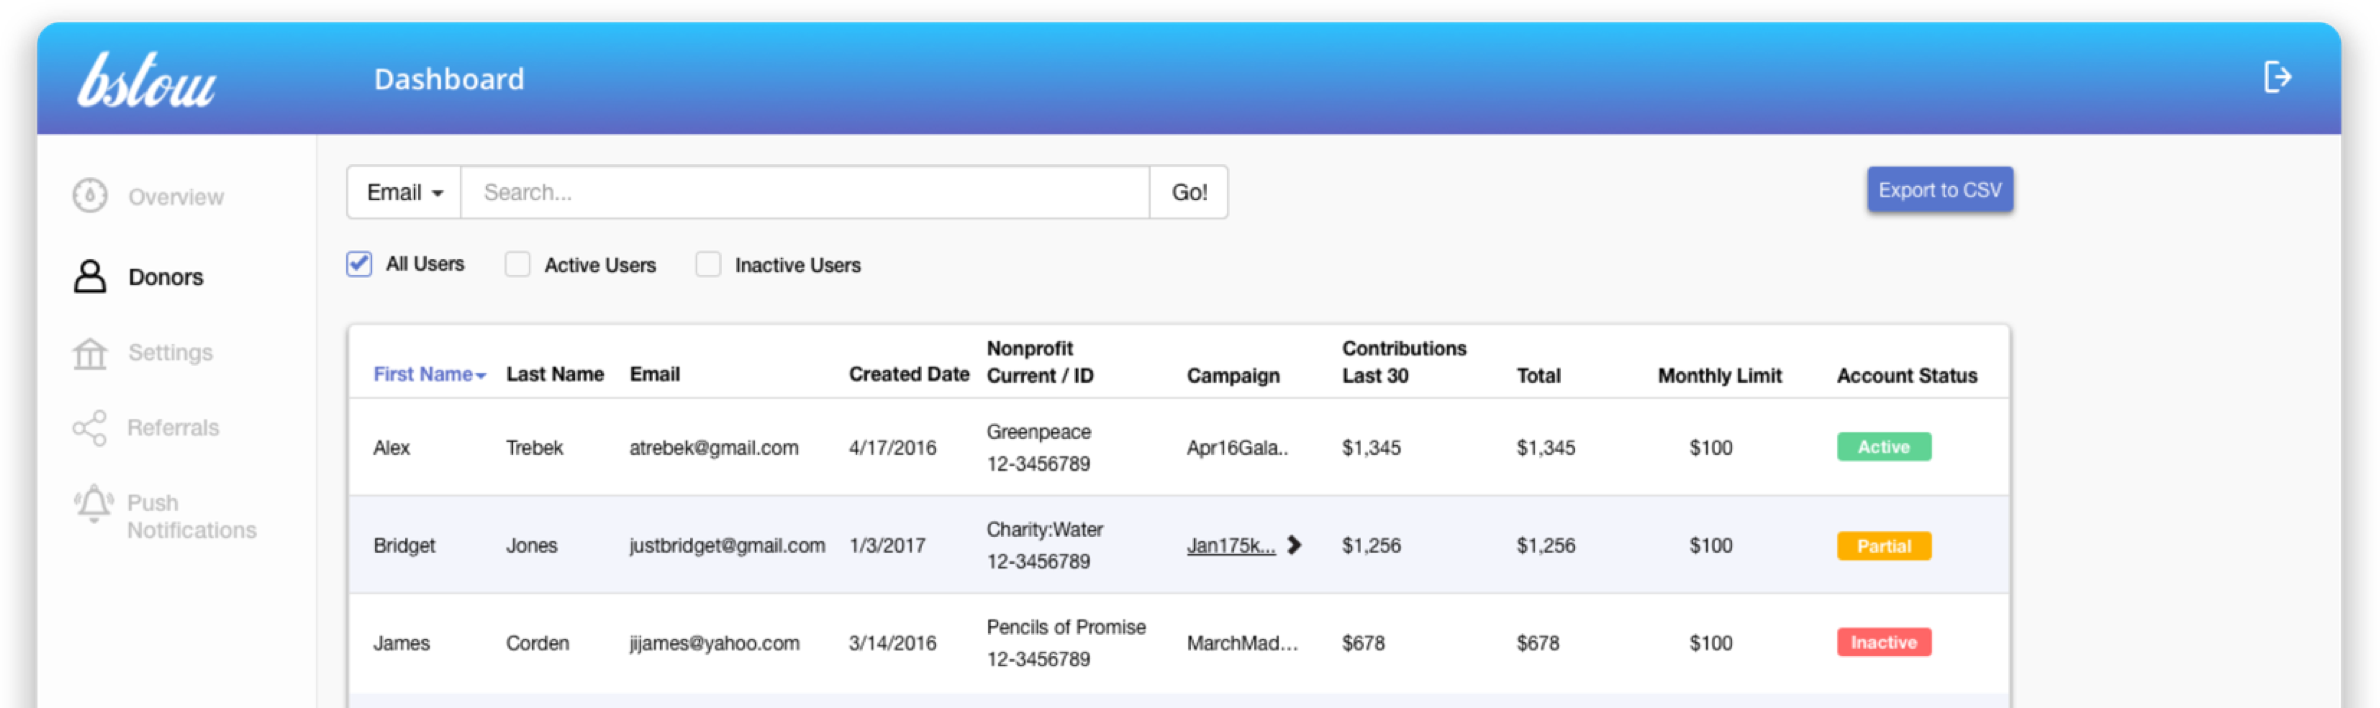
Task: Enable the Active Users checkbox
Action: [517, 264]
